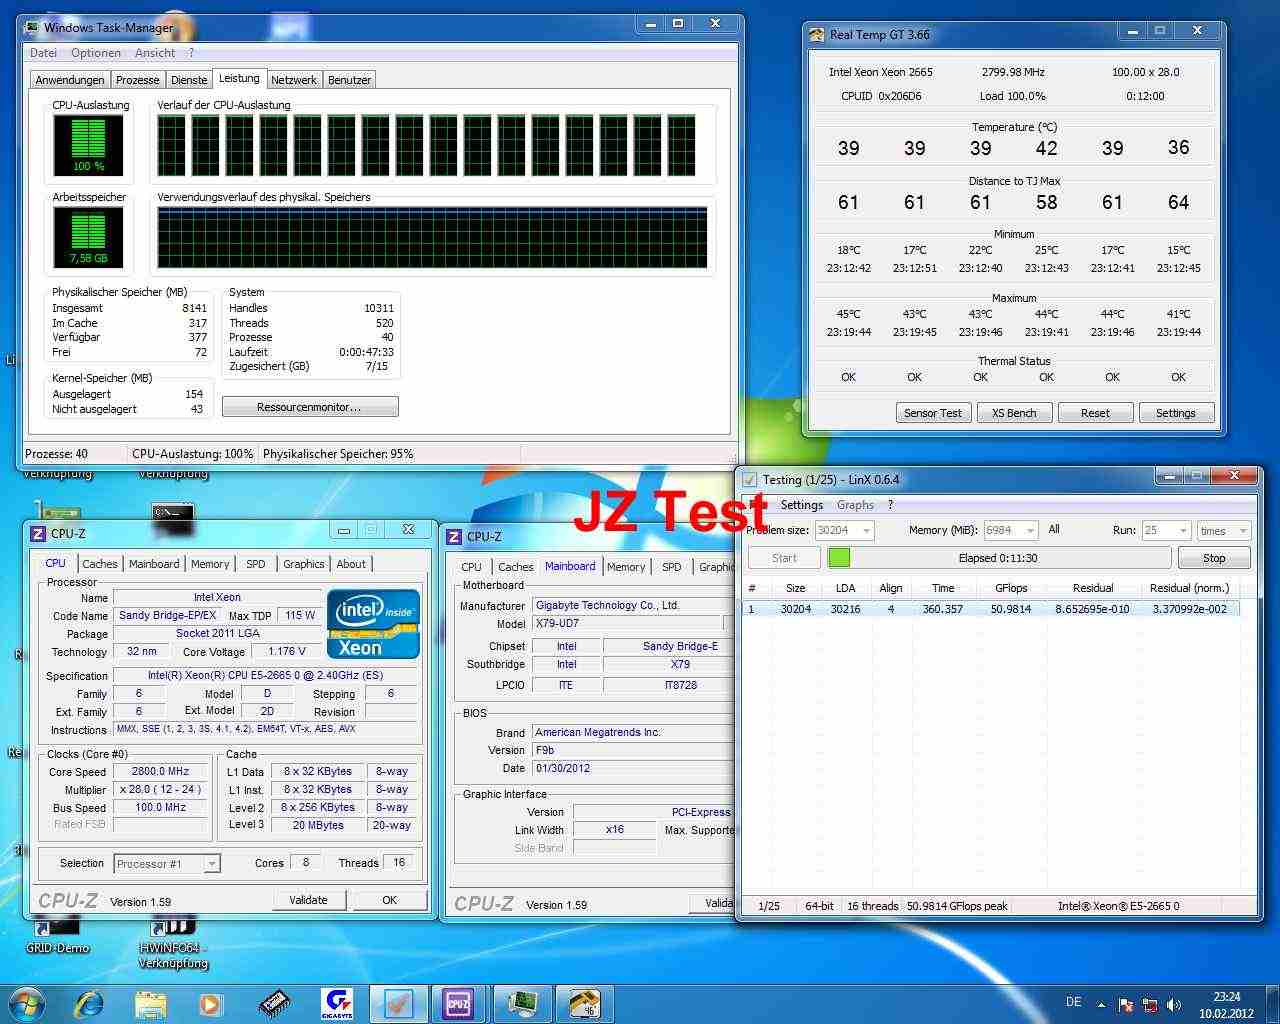Open Settings button in Real Temp
The height and width of the screenshot is (1024, 1280).
(x=1176, y=413)
